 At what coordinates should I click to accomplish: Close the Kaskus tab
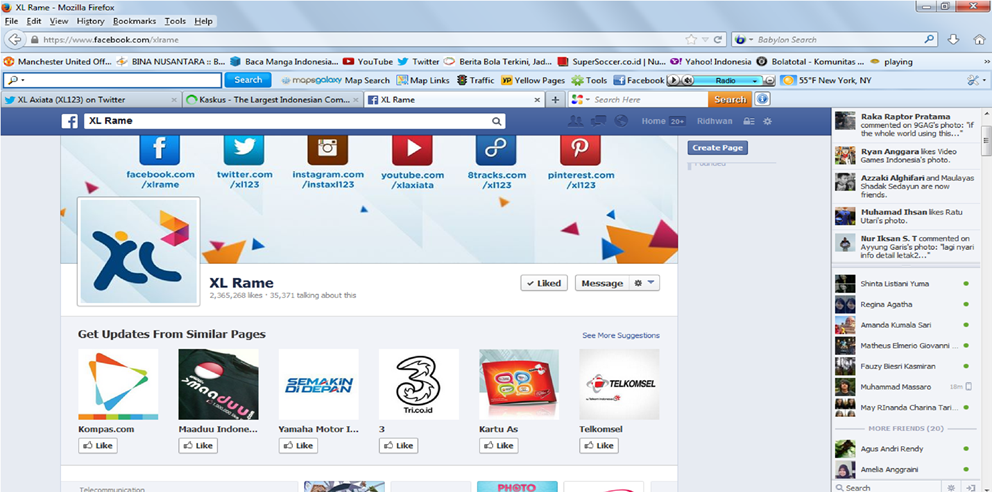coord(355,100)
